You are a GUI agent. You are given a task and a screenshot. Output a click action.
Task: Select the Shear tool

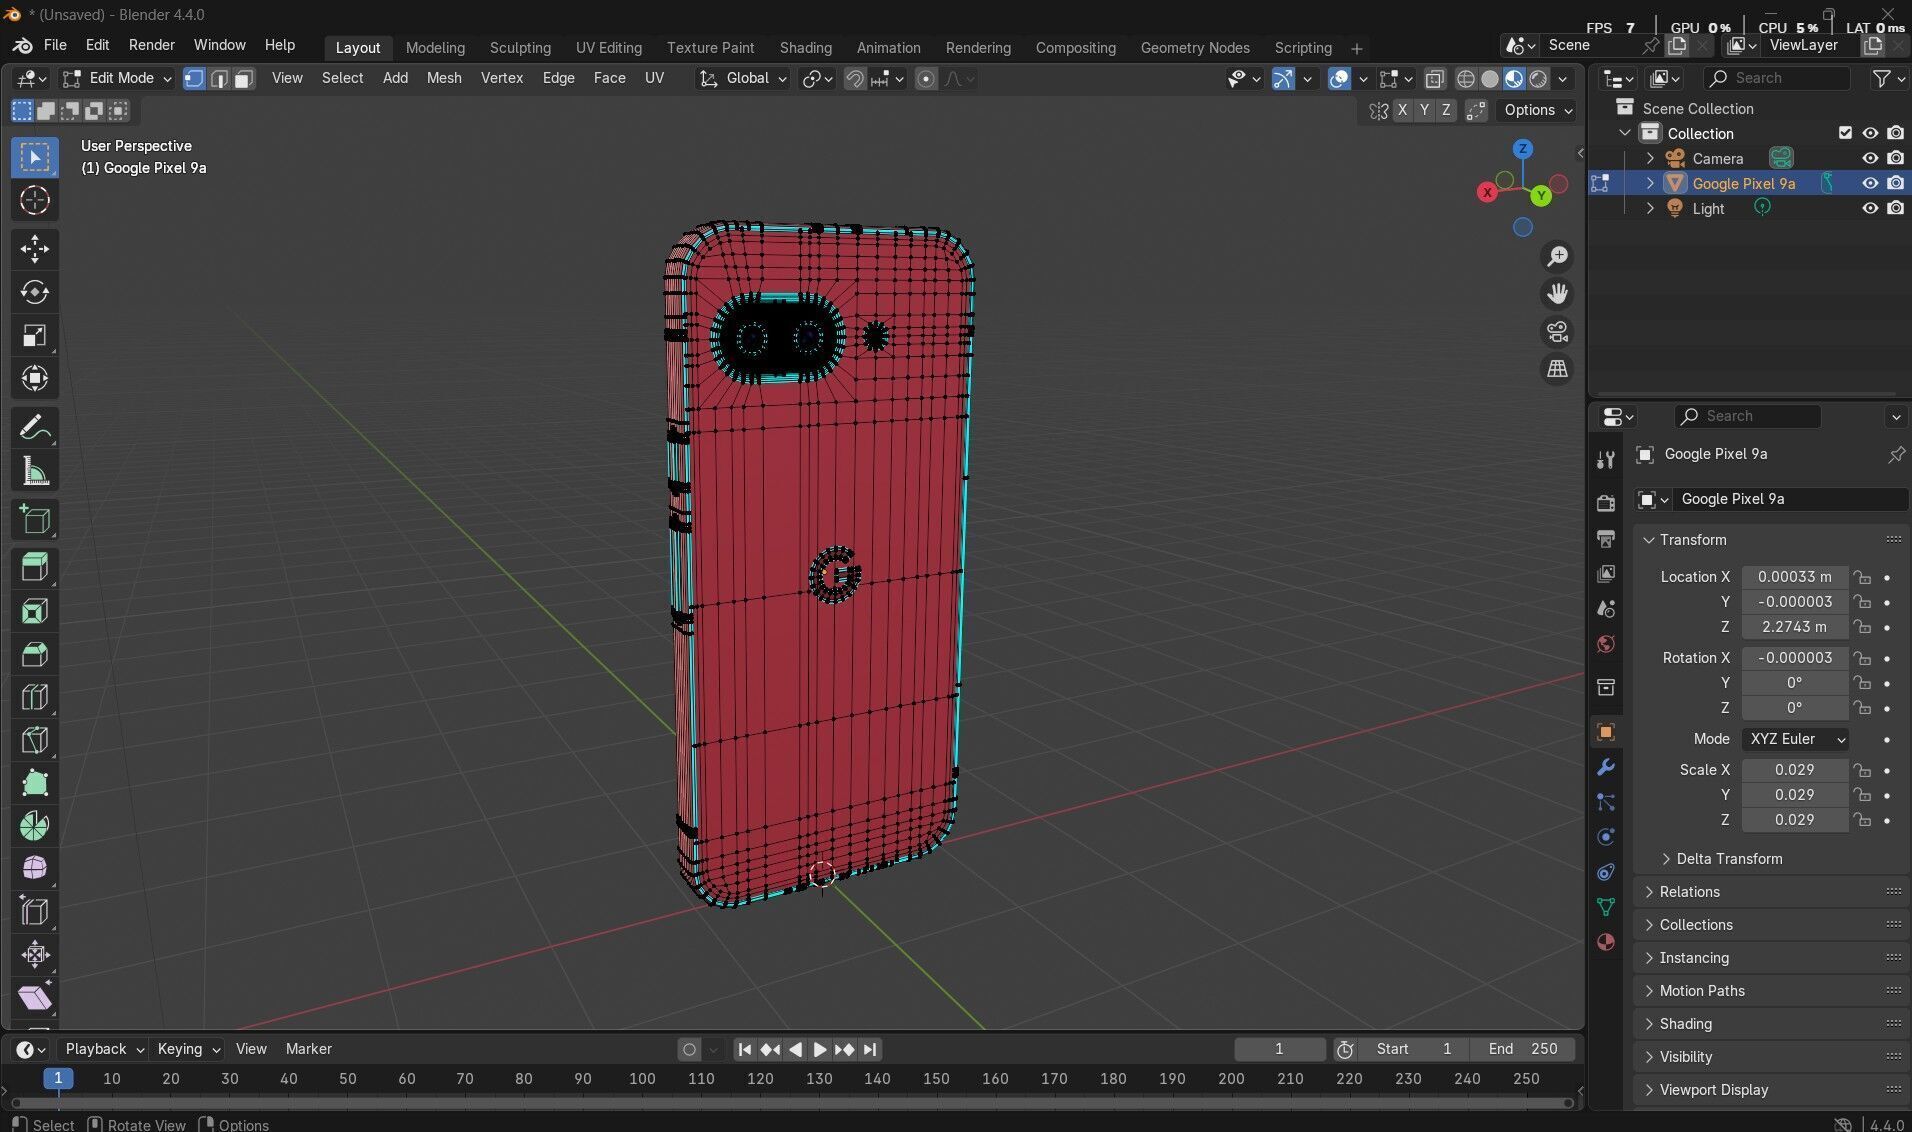pyautogui.click(x=35, y=997)
